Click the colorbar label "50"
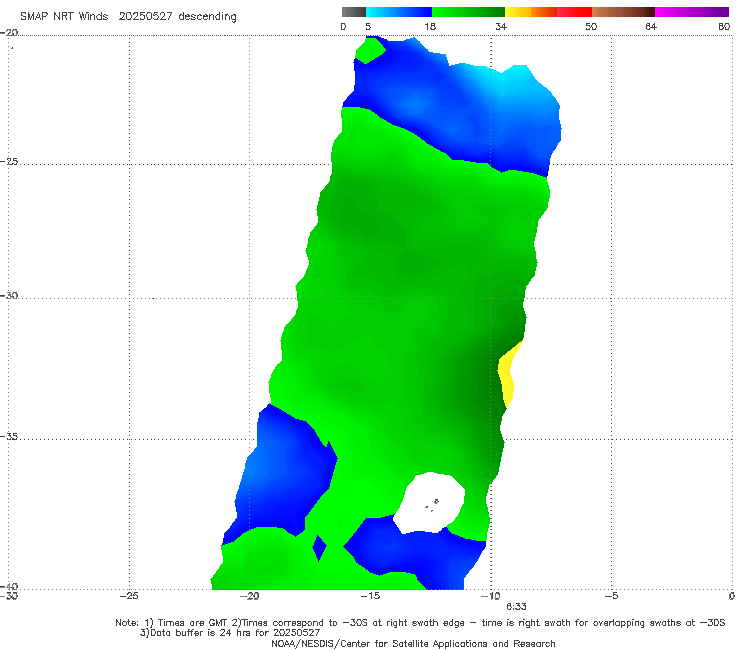Screen dimensions: 740x650 point(591,27)
